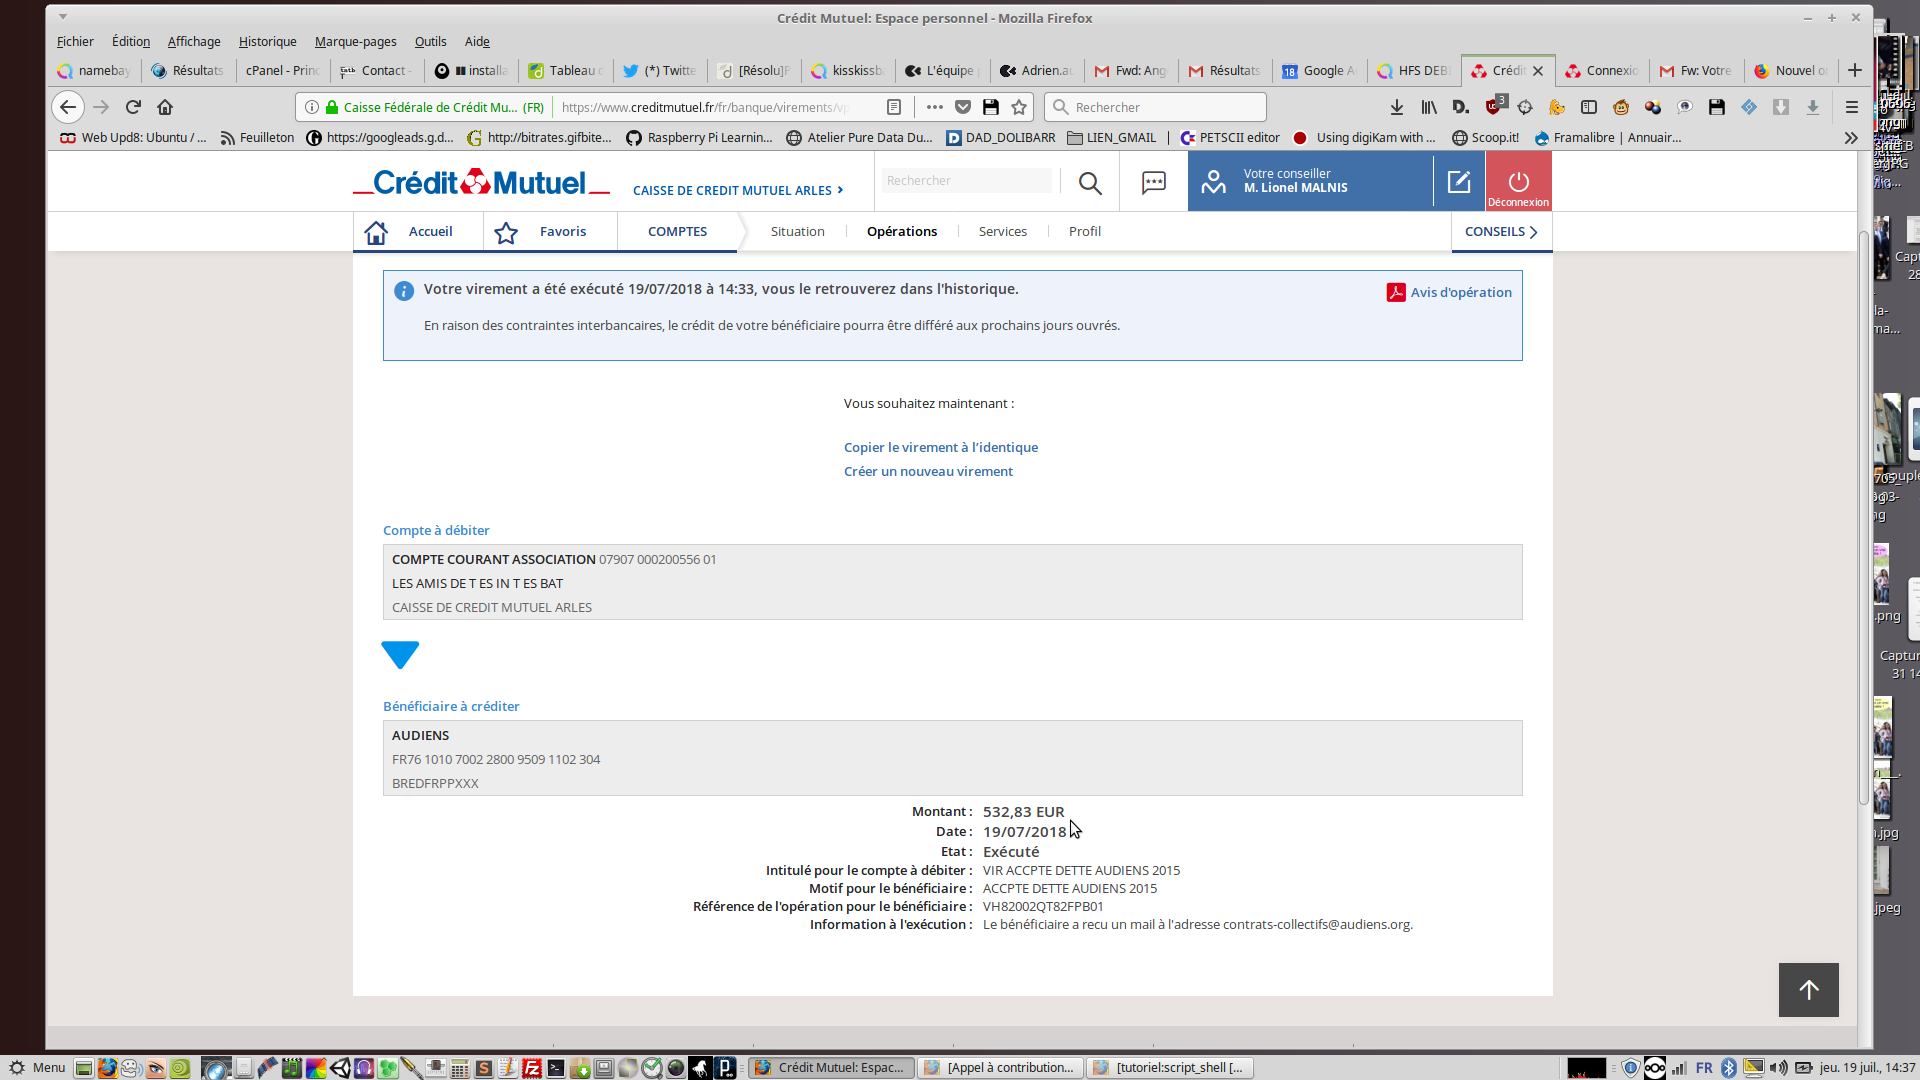Screen dimensions: 1920x1080
Task: Toggle Firefox reader view icon
Action: (x=894, y=107)
